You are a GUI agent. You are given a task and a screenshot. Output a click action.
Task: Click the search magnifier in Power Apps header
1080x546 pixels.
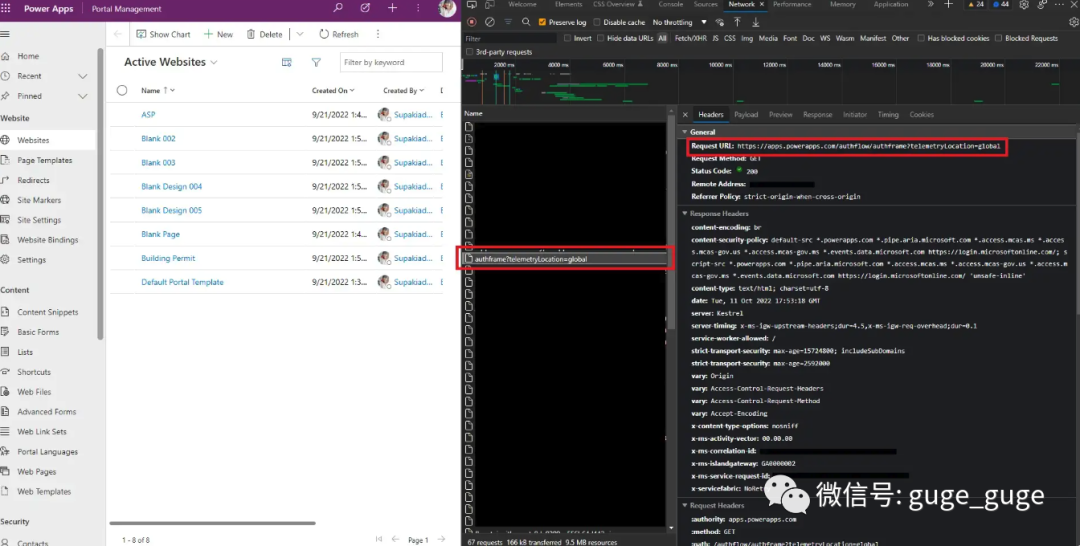click(338, 8)
